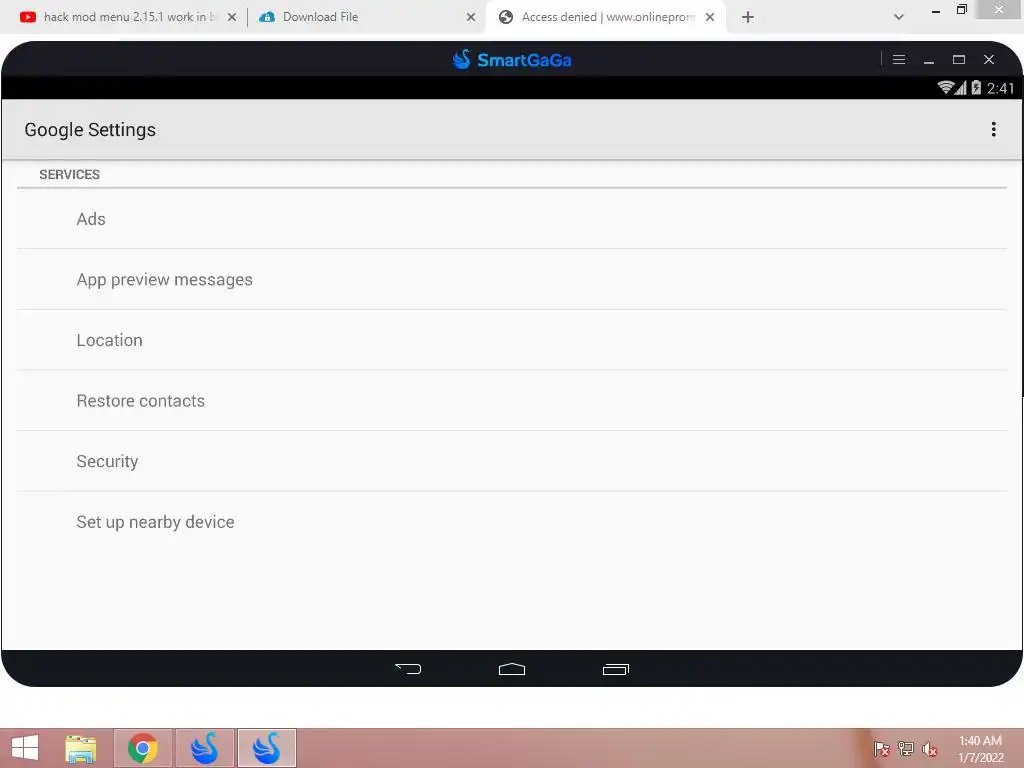Click the Android clock showing 2:41
This screenshot has width=1024, height=768.
pos(1000,88)
